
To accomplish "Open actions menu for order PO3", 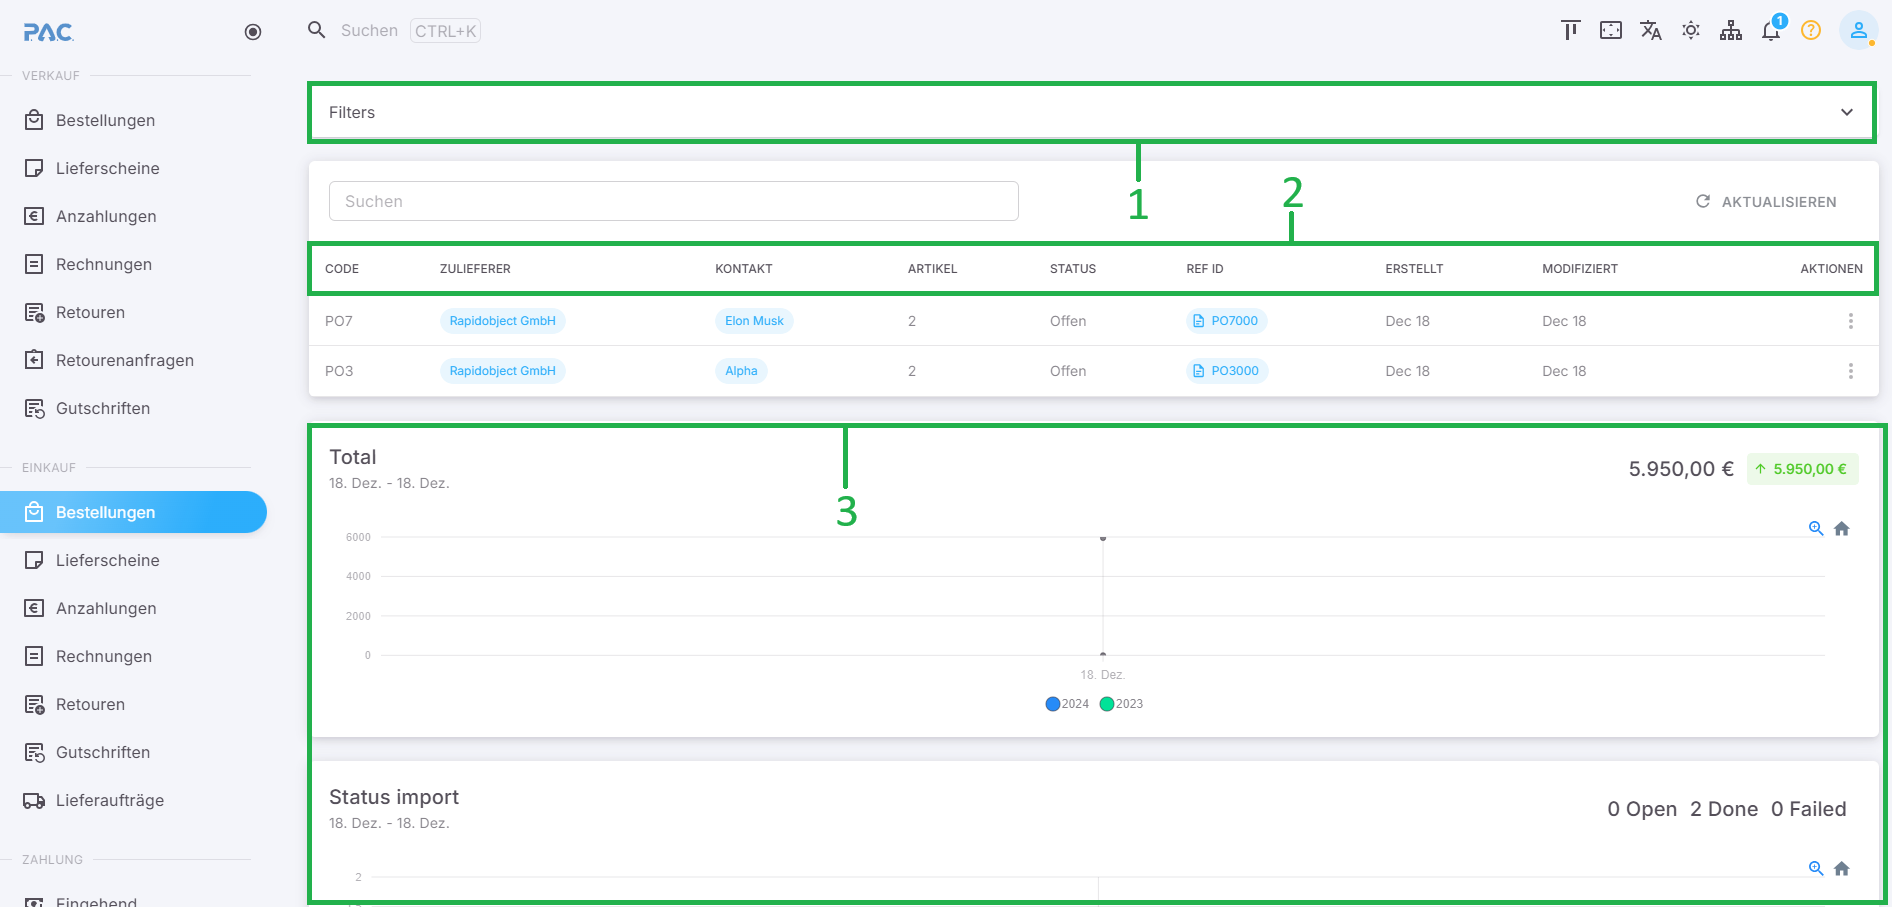I will 1850,371.
